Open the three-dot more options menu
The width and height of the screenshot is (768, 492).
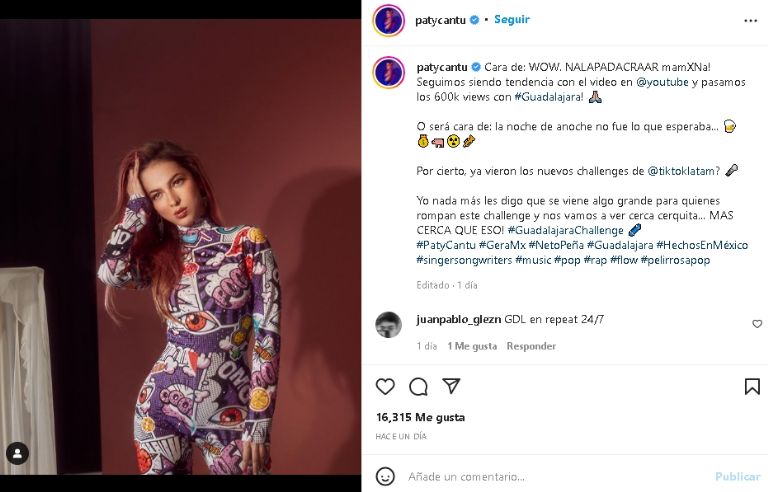pos(750,20)
